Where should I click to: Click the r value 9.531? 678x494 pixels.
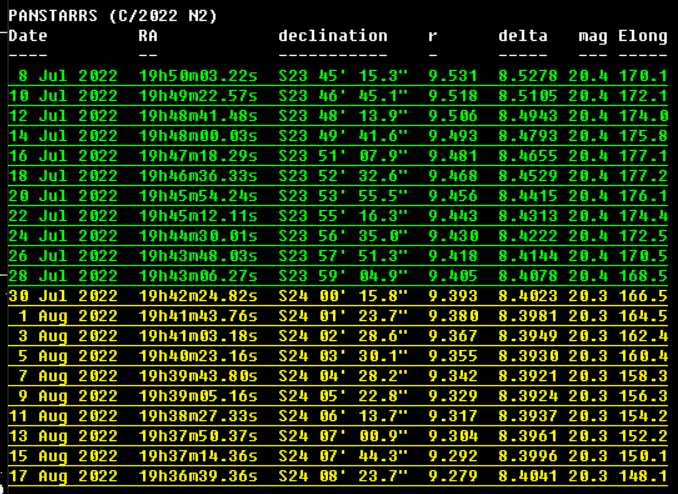click(447, 76)
